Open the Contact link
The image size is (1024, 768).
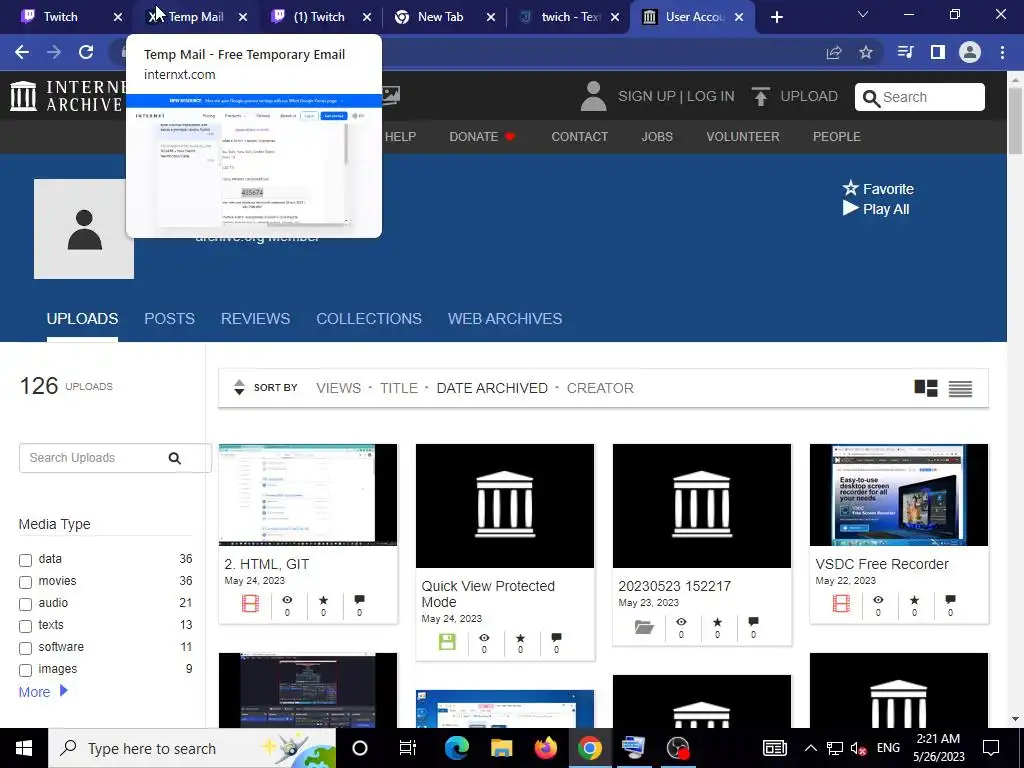(579, 136)
